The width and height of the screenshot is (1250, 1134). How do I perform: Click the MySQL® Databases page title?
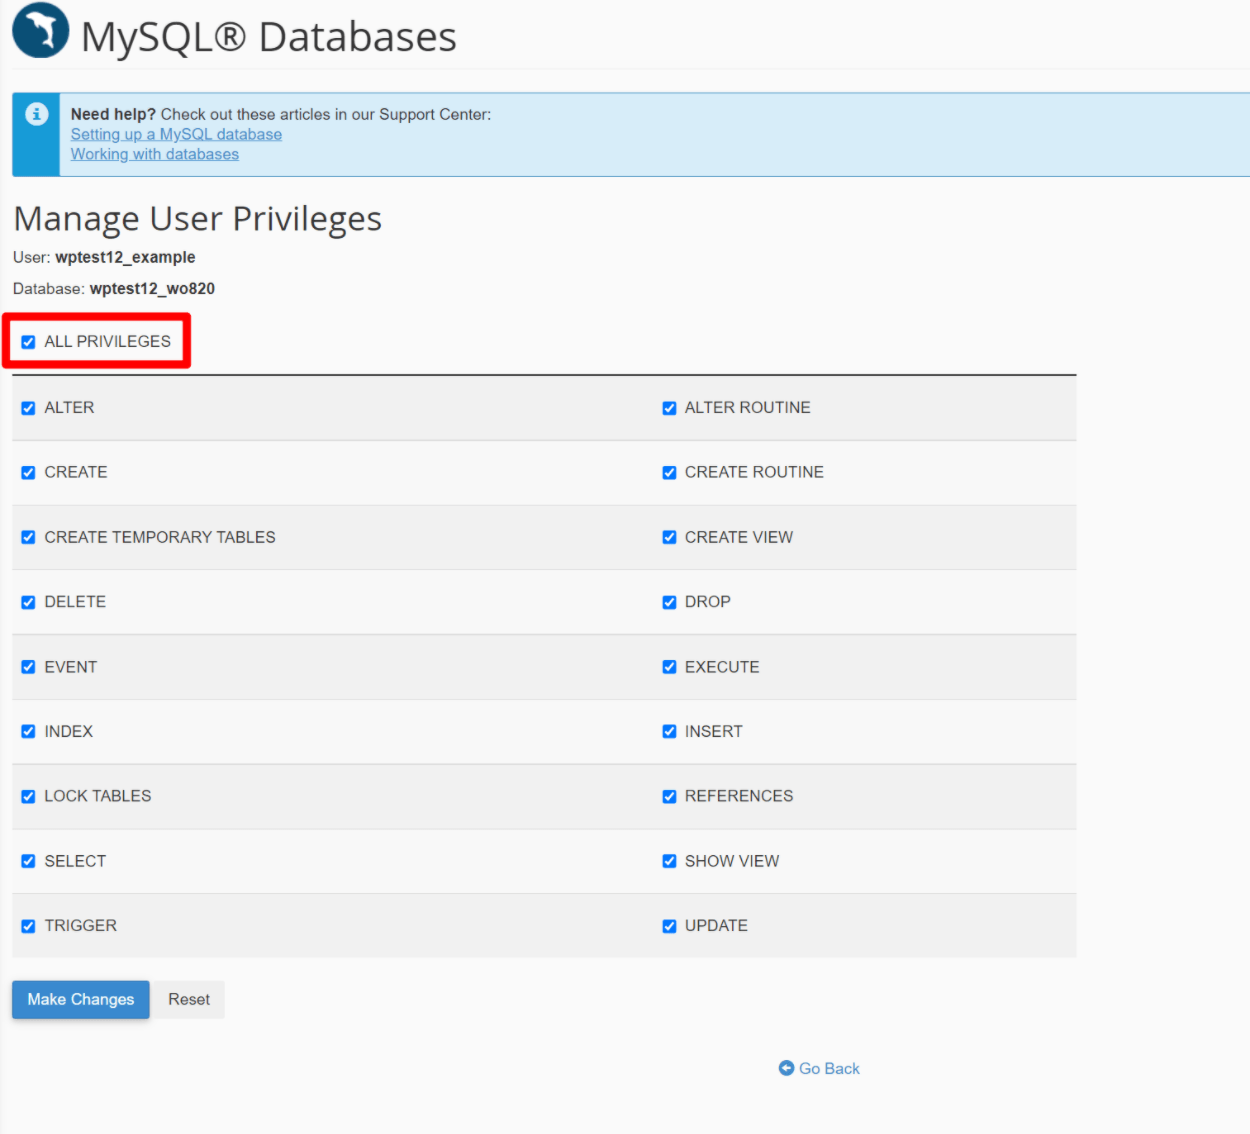click(268, 37)
